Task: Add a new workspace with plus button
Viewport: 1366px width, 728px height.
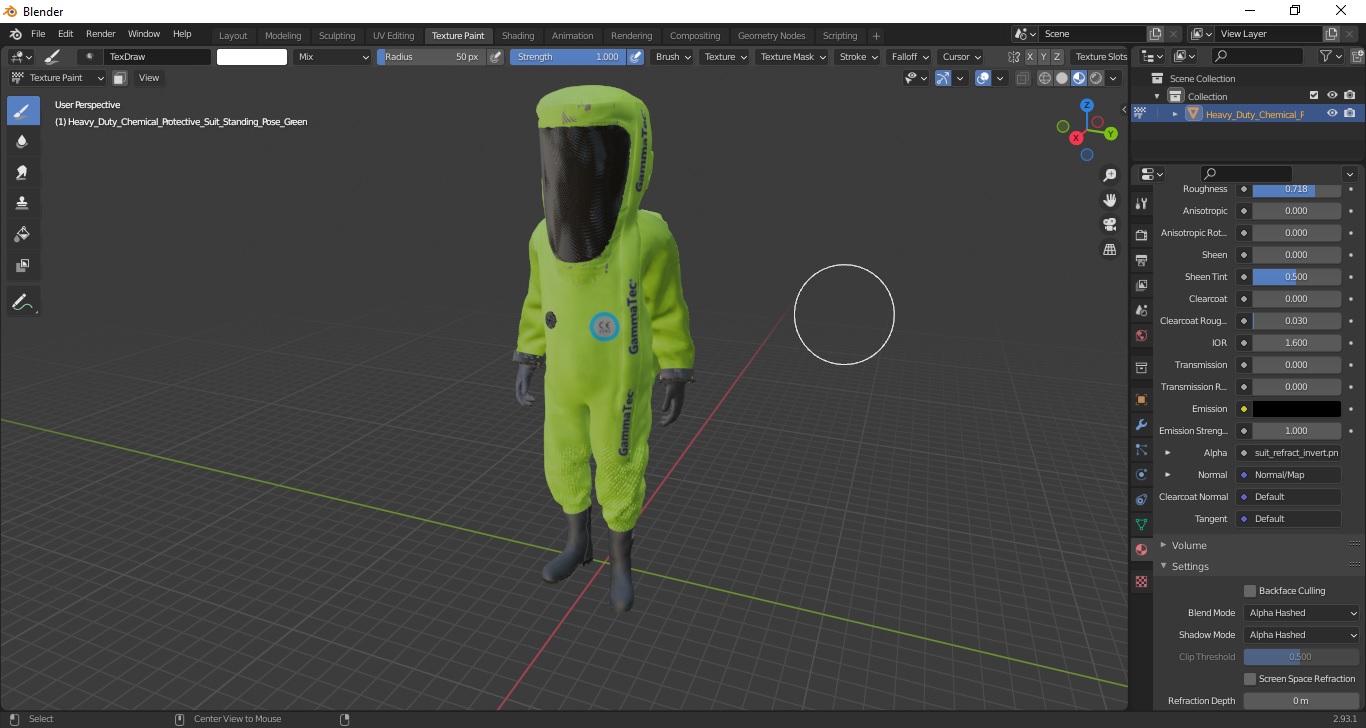Action: point(877,36)
